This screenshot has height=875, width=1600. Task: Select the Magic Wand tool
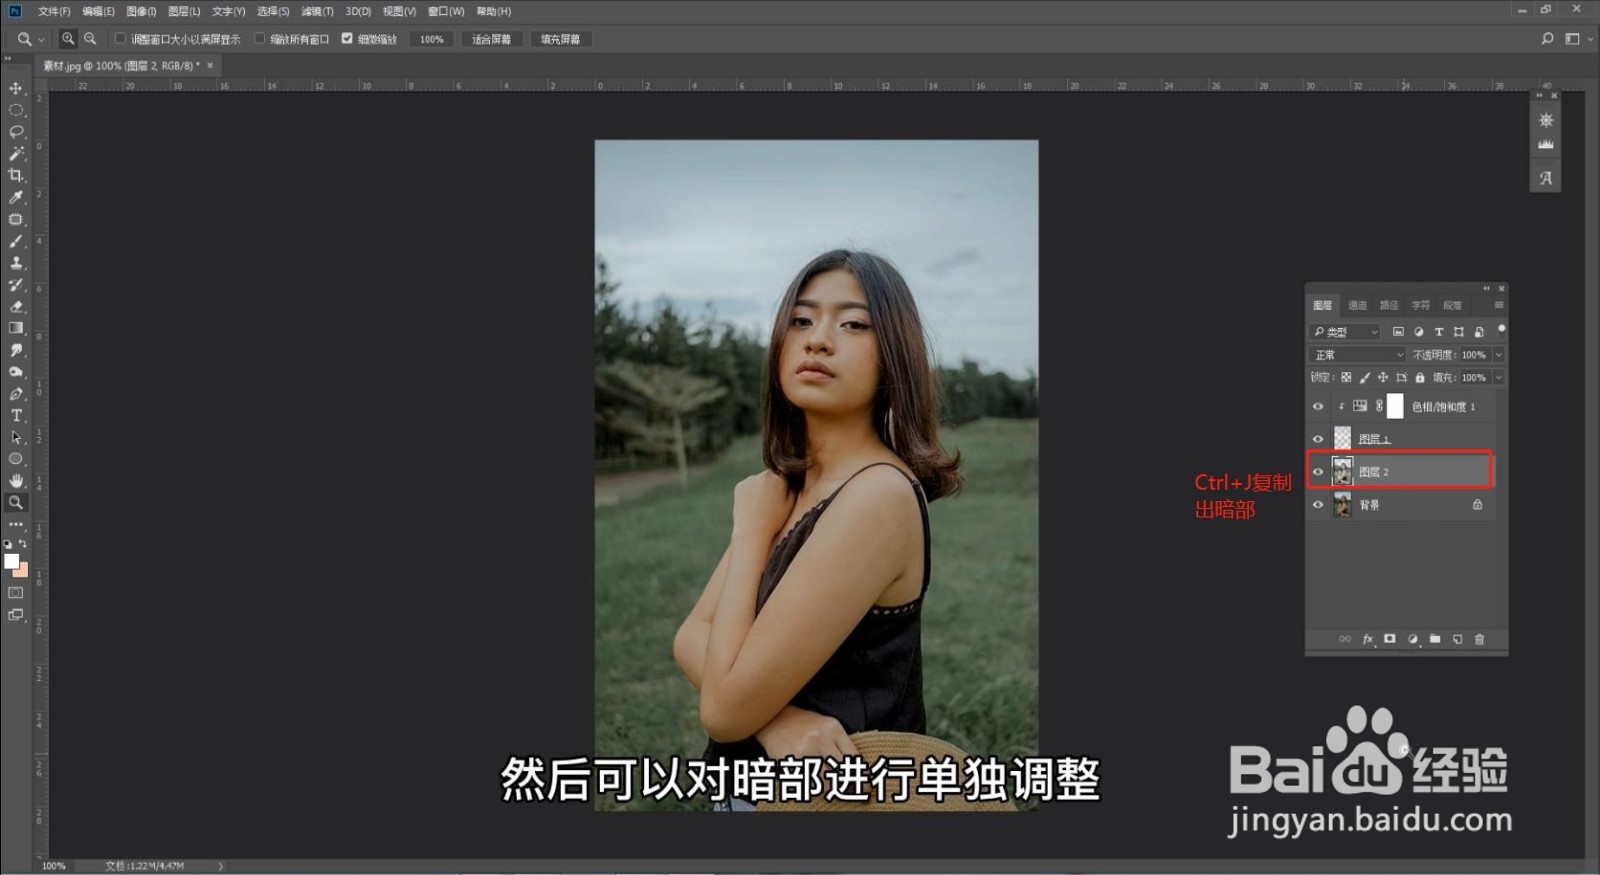16,154
